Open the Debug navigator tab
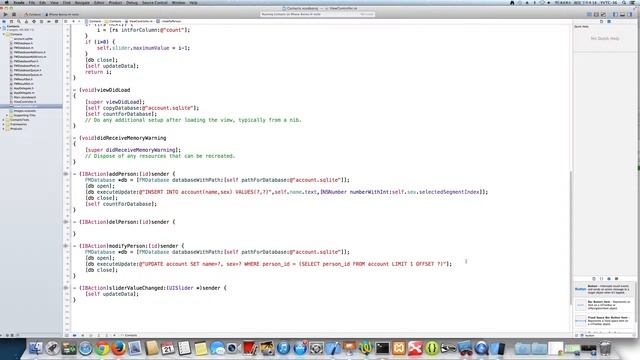This screenshot has width=640, height=360. pos(41,21)
